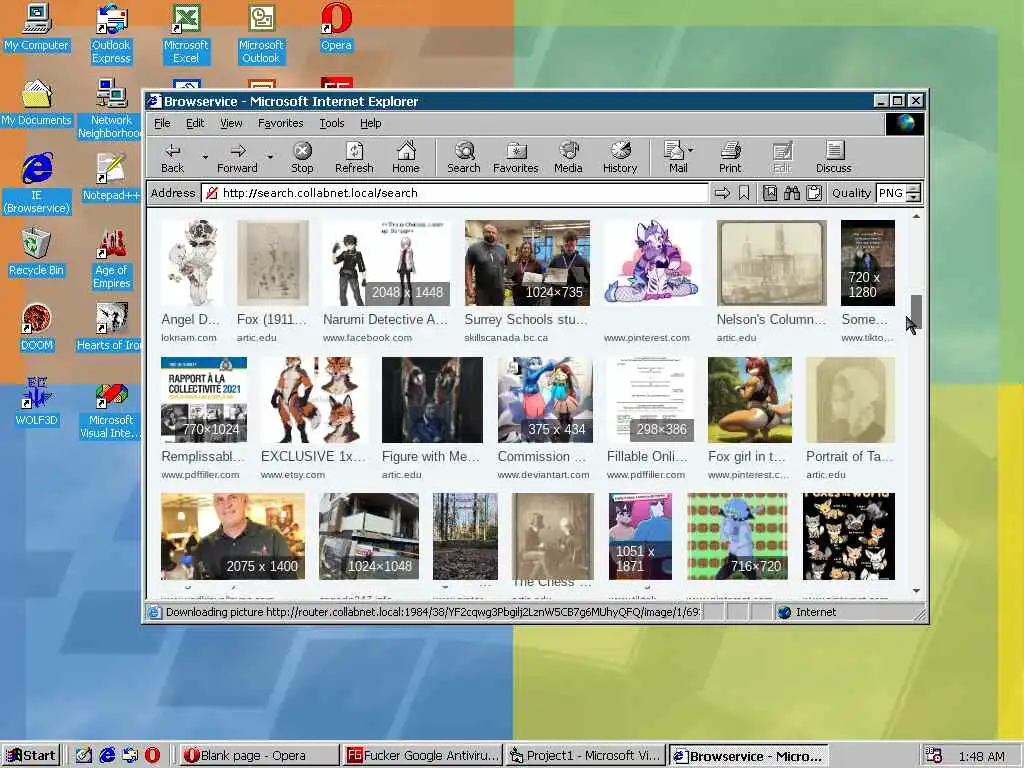The image size is (1024, 768).
Task: Click the Go arrow beside address bar
Action: (x=722, y=193)
